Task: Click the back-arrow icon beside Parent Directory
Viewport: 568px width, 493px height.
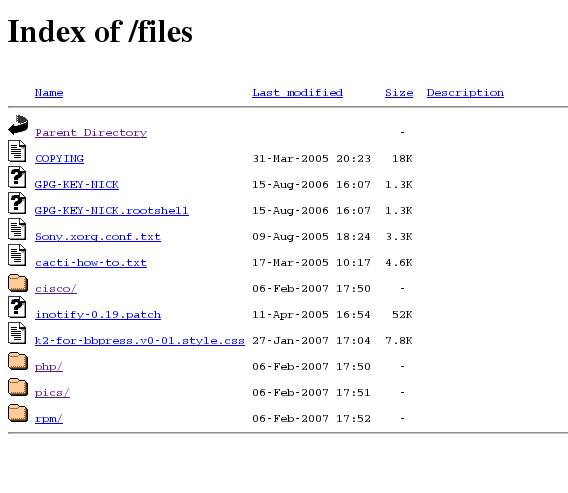Action: [x=18, y=125]
